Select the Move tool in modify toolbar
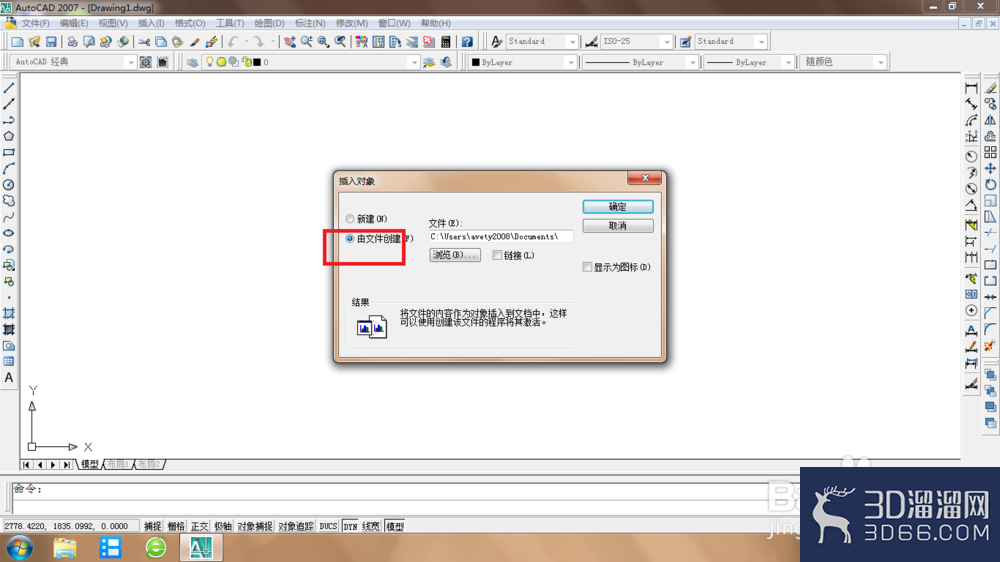 pyautogui.click(x=990, y=168)
